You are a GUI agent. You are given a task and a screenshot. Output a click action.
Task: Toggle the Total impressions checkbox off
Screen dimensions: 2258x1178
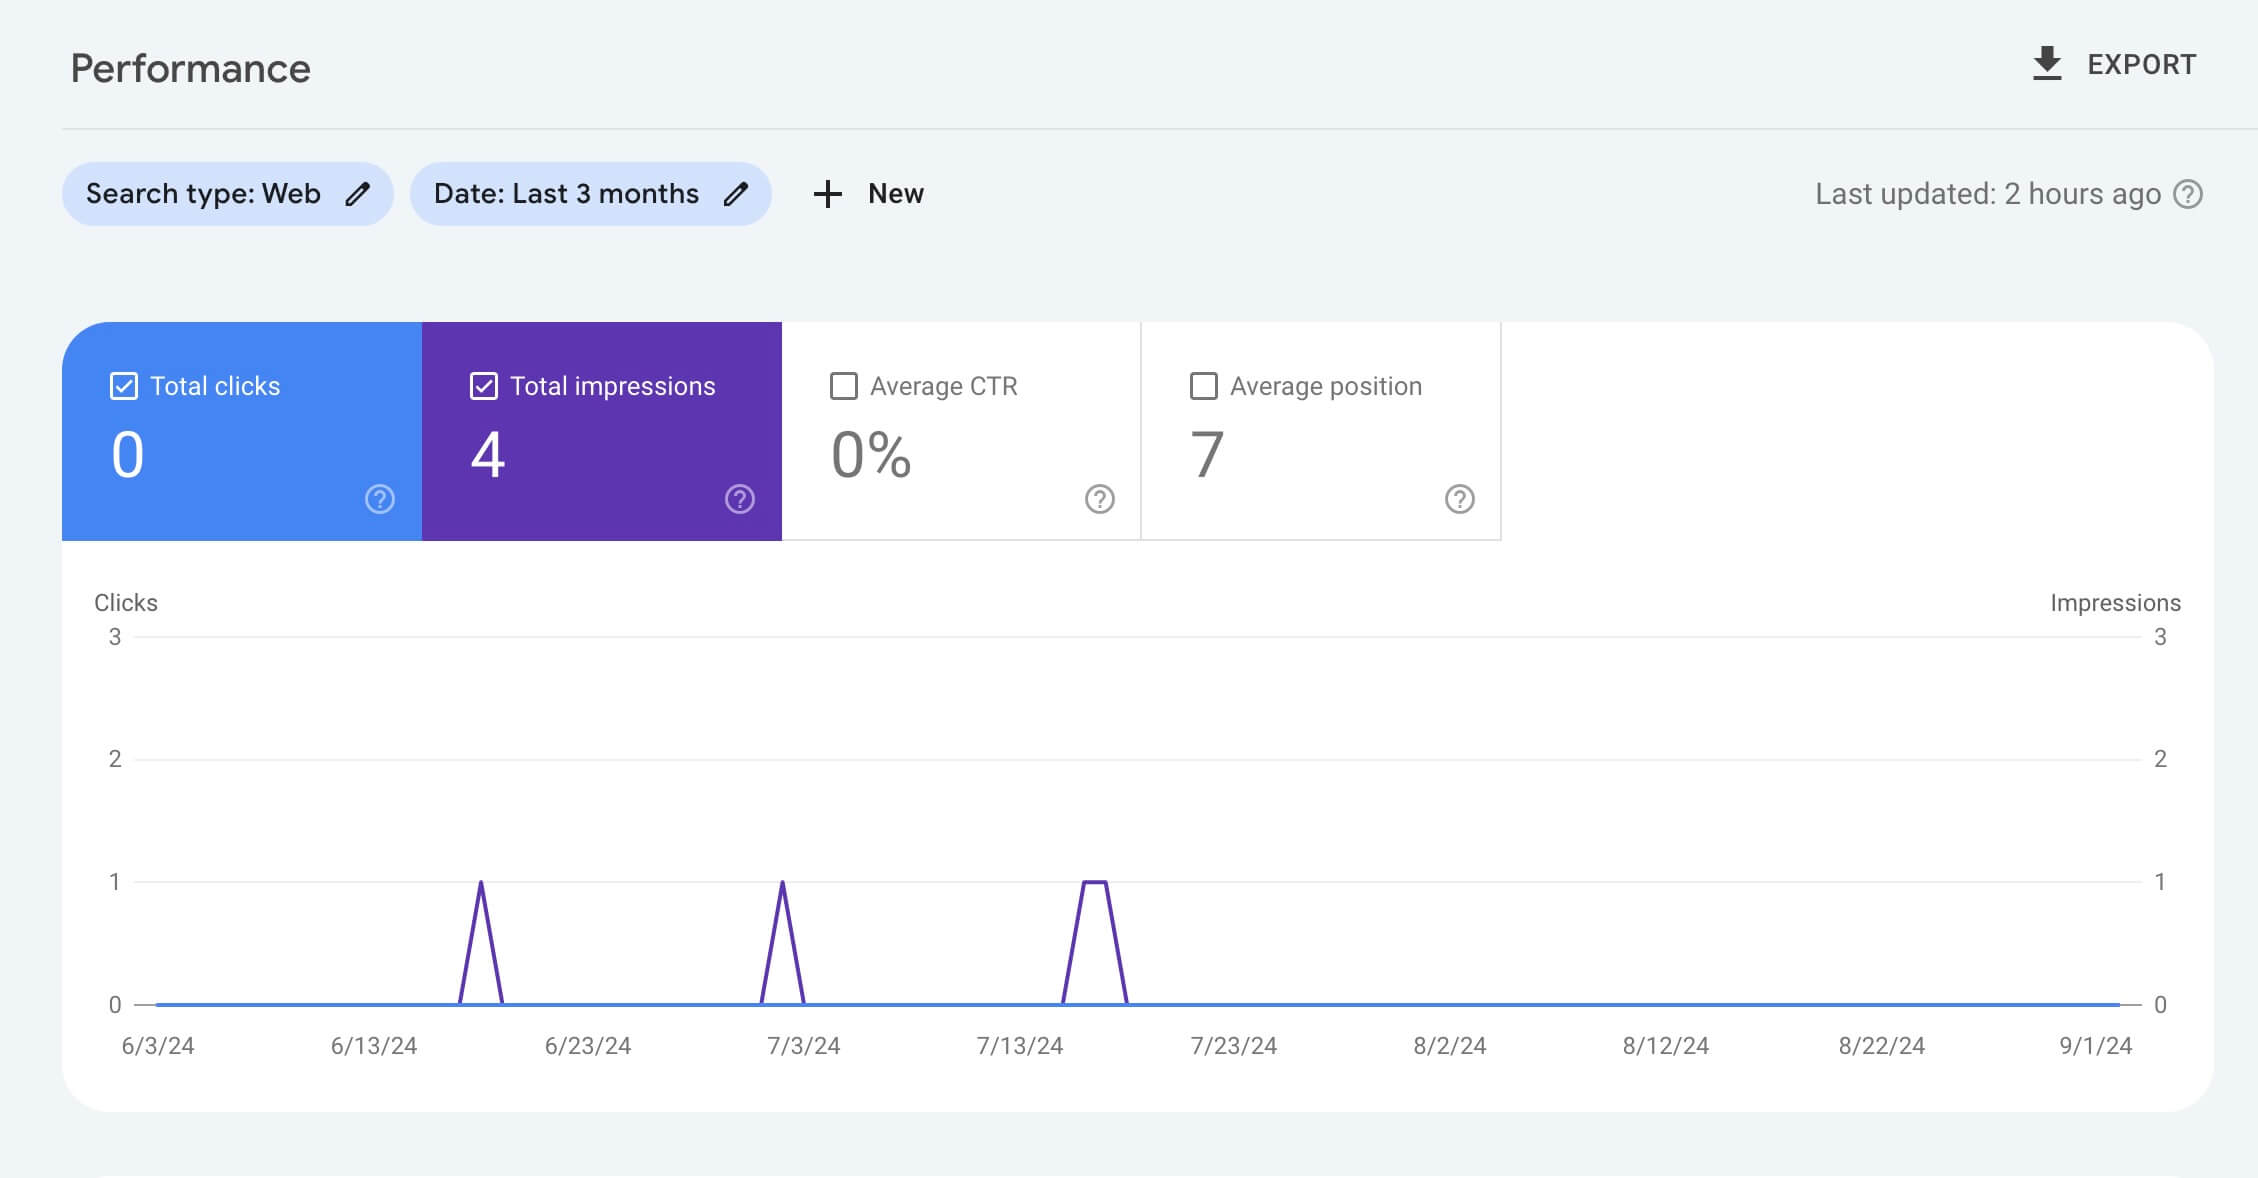(481, 387)
